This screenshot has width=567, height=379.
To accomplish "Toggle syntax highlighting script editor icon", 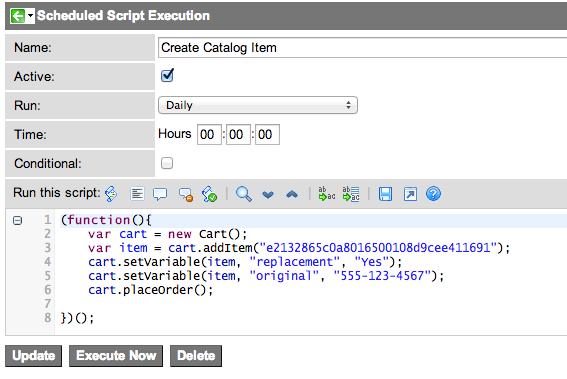I will 111,194.
